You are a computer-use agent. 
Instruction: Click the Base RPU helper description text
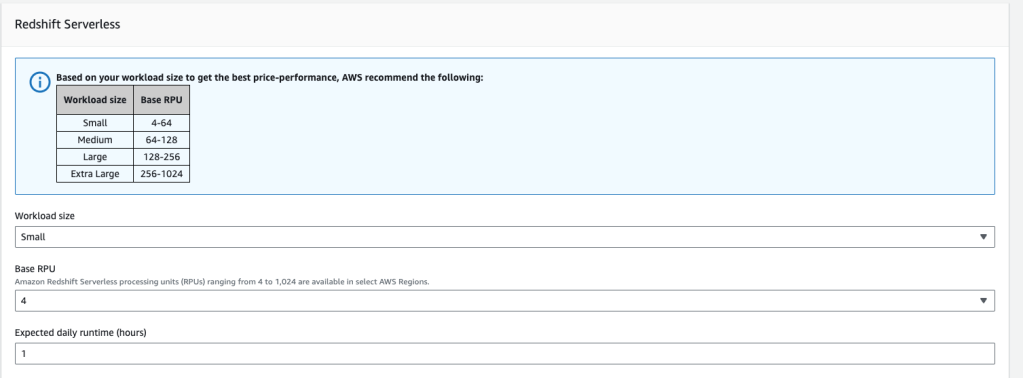tap(222, 281)
